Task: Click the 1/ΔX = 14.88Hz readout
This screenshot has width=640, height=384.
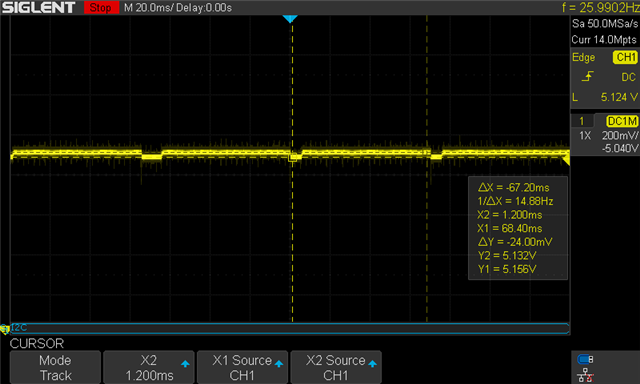Action: [x=515, y=201]
